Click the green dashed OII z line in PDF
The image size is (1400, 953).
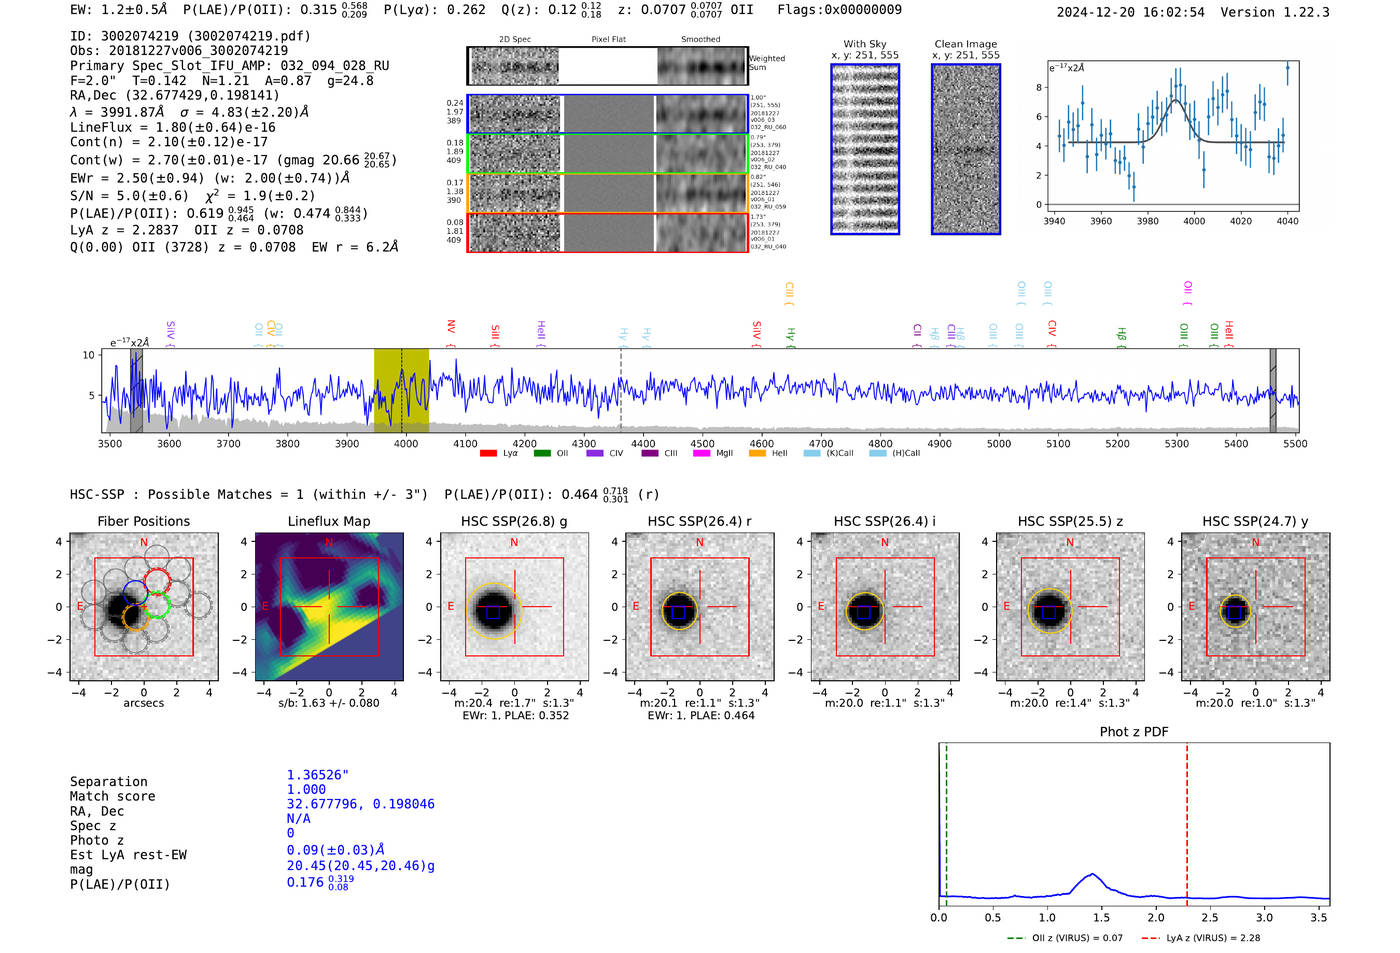(x=946, y=824)
